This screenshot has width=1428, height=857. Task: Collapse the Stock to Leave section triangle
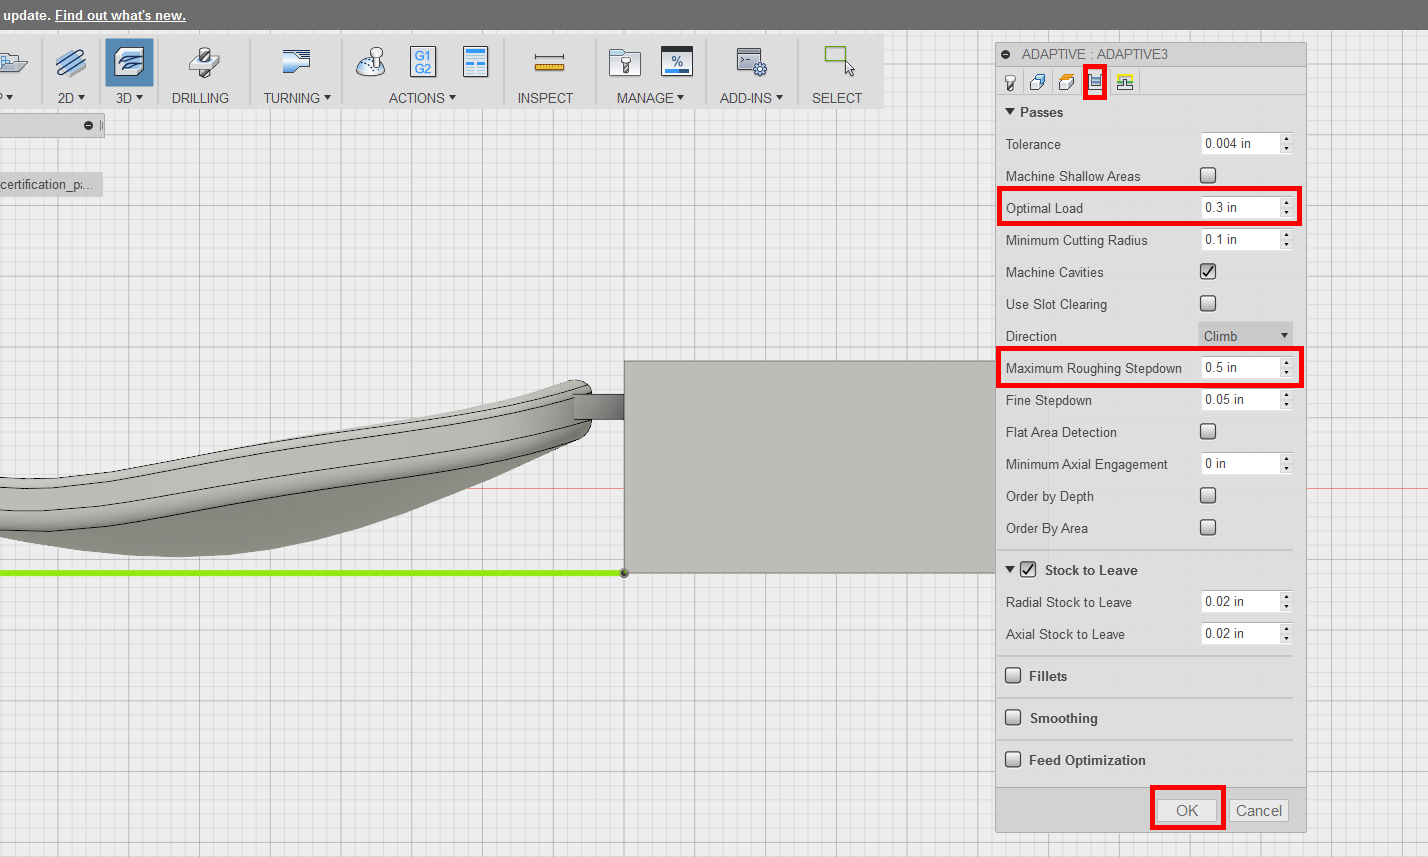(1010, 570)
